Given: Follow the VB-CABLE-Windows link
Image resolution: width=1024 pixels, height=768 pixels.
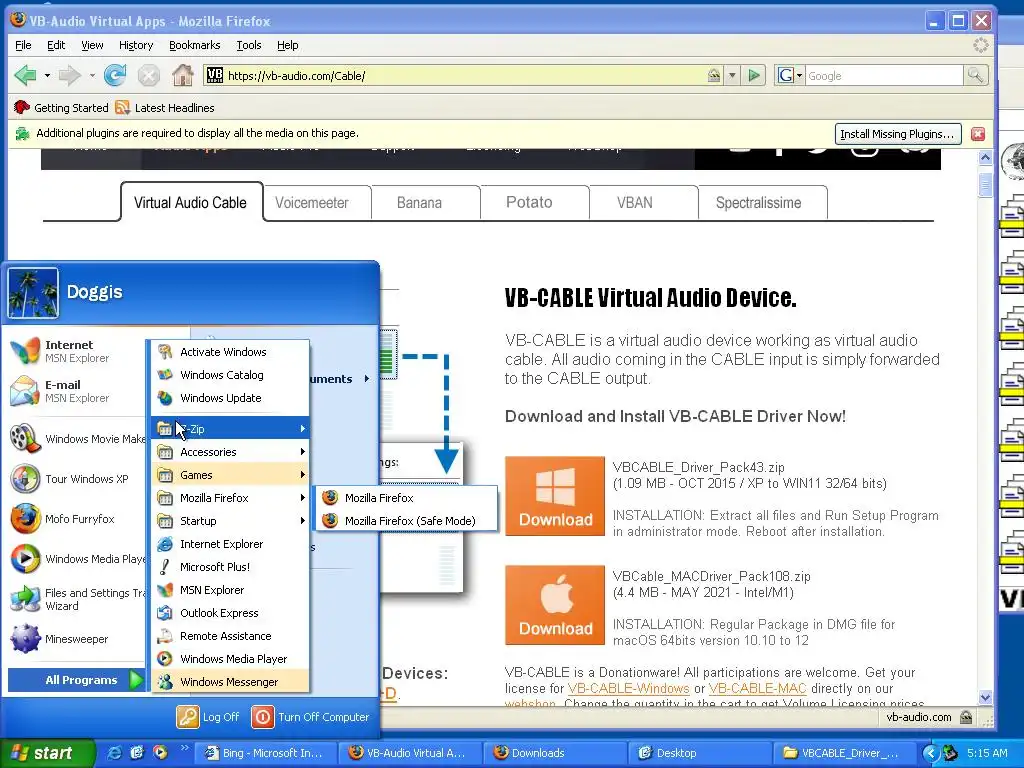Looking at the screenshot, I should [x=628, y=688].
